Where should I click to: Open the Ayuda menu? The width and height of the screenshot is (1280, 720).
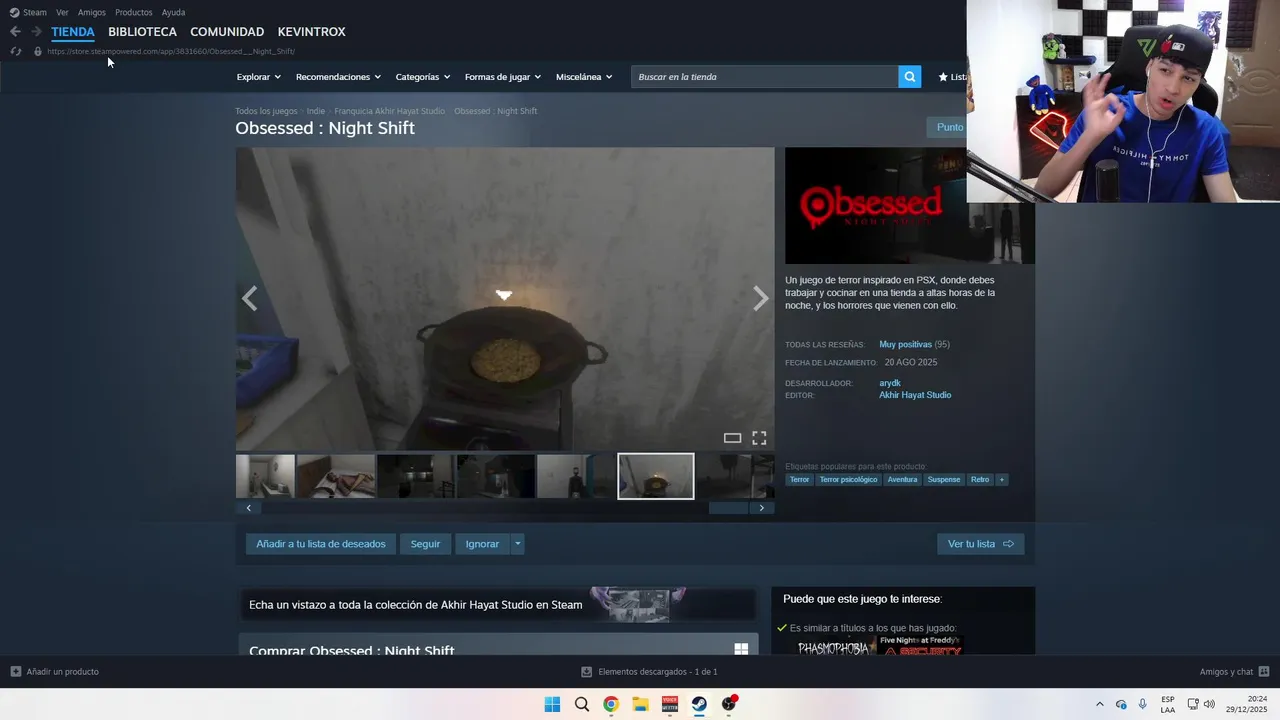pos(173,13)
